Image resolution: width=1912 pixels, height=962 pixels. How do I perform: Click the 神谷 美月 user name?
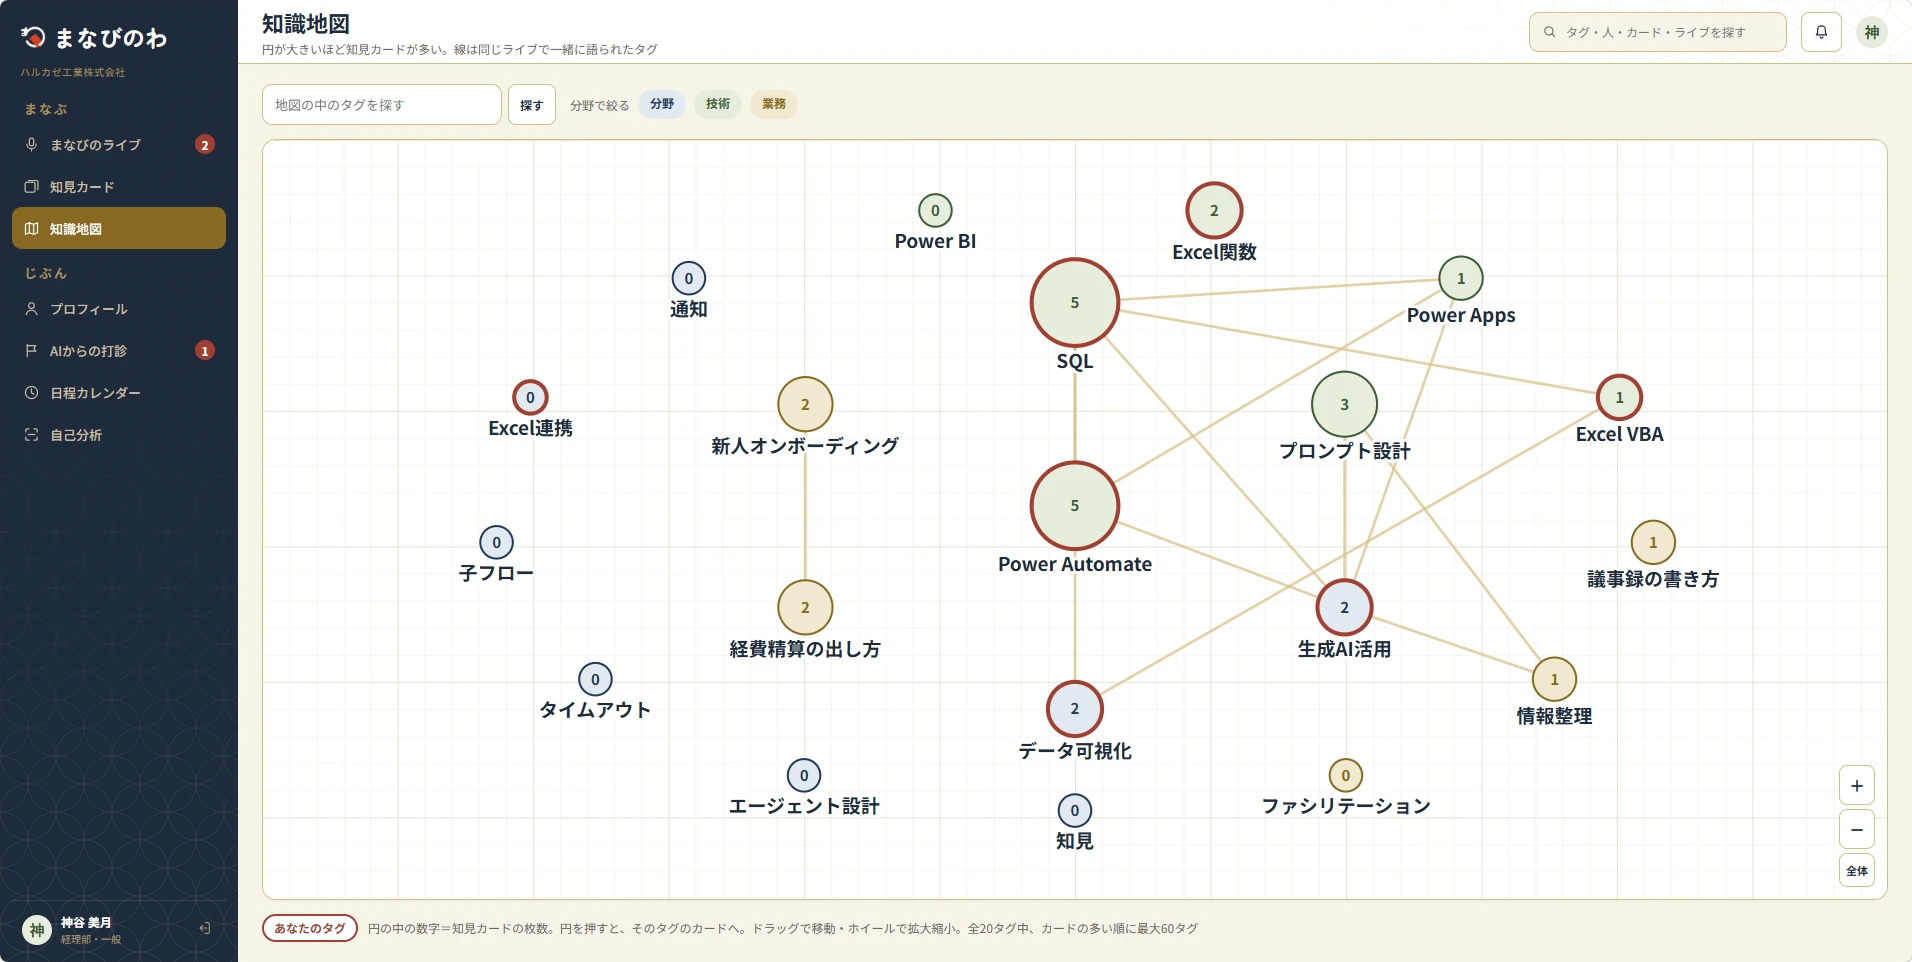86,923
